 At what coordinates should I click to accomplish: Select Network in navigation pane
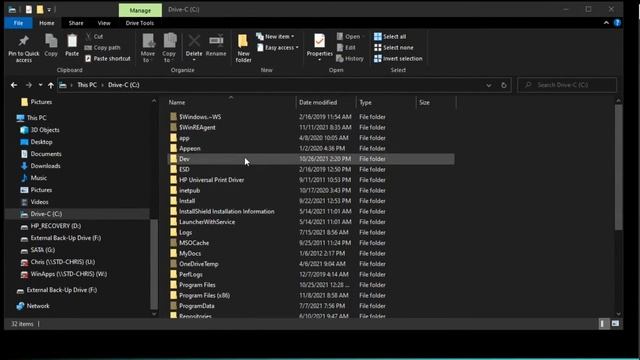click(x=33, y=306)
